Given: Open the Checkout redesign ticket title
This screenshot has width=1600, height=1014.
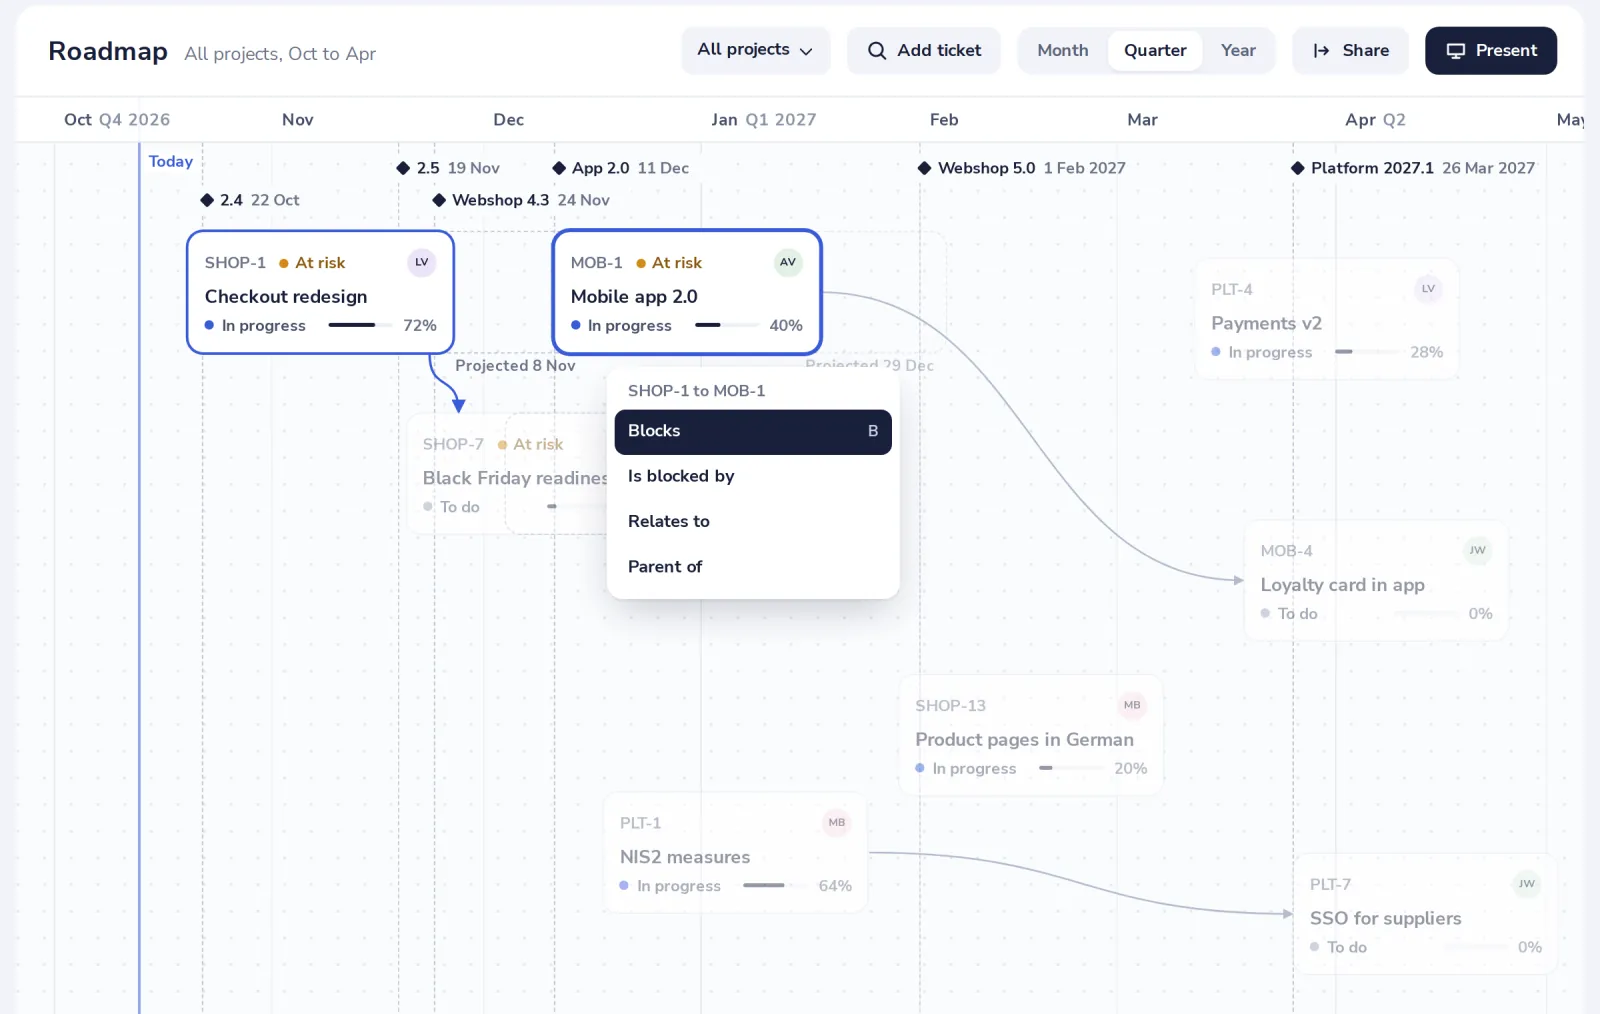Looking at the screenshot, I should pyautogui.click(x=286, y=297).
